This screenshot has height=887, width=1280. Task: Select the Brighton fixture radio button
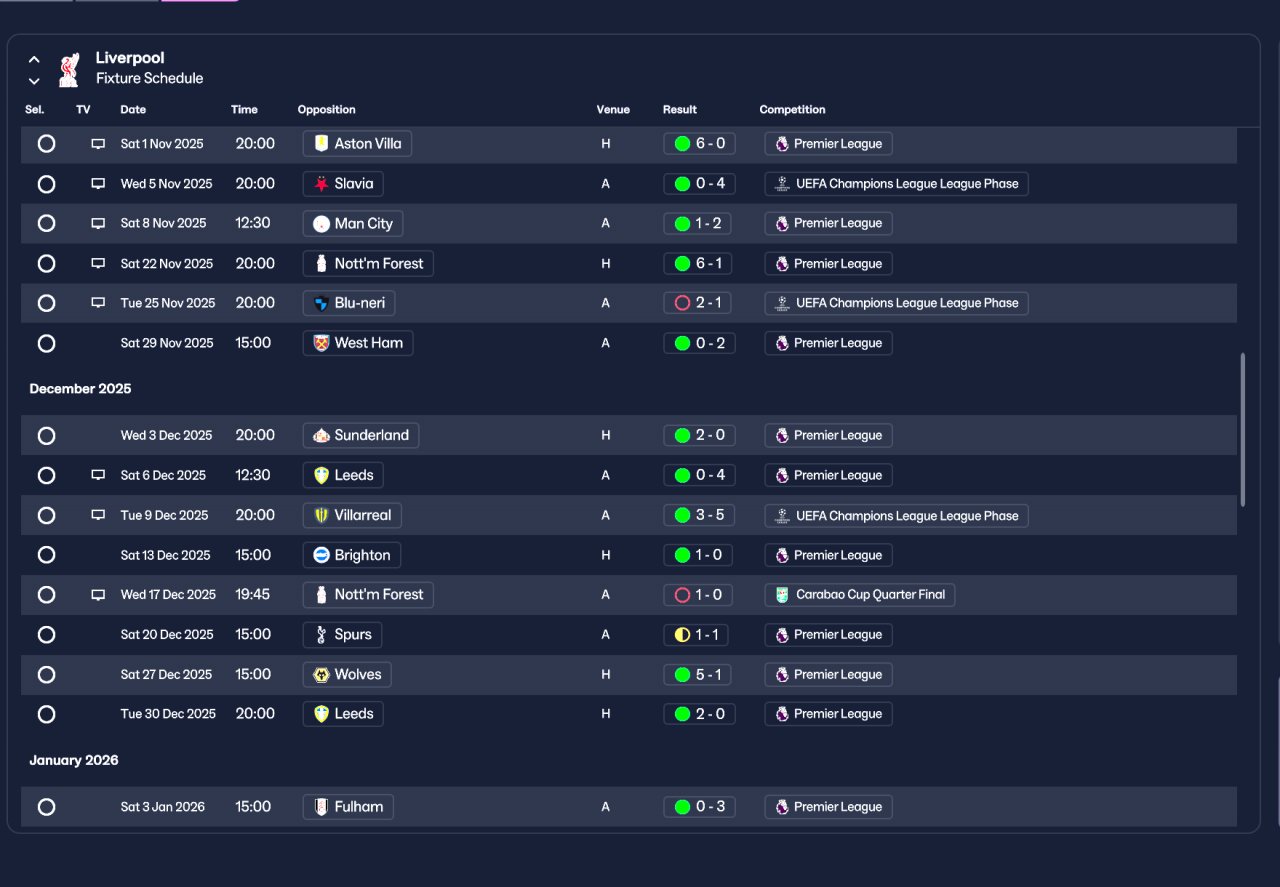pyautogui.click(x=46, y=555)
